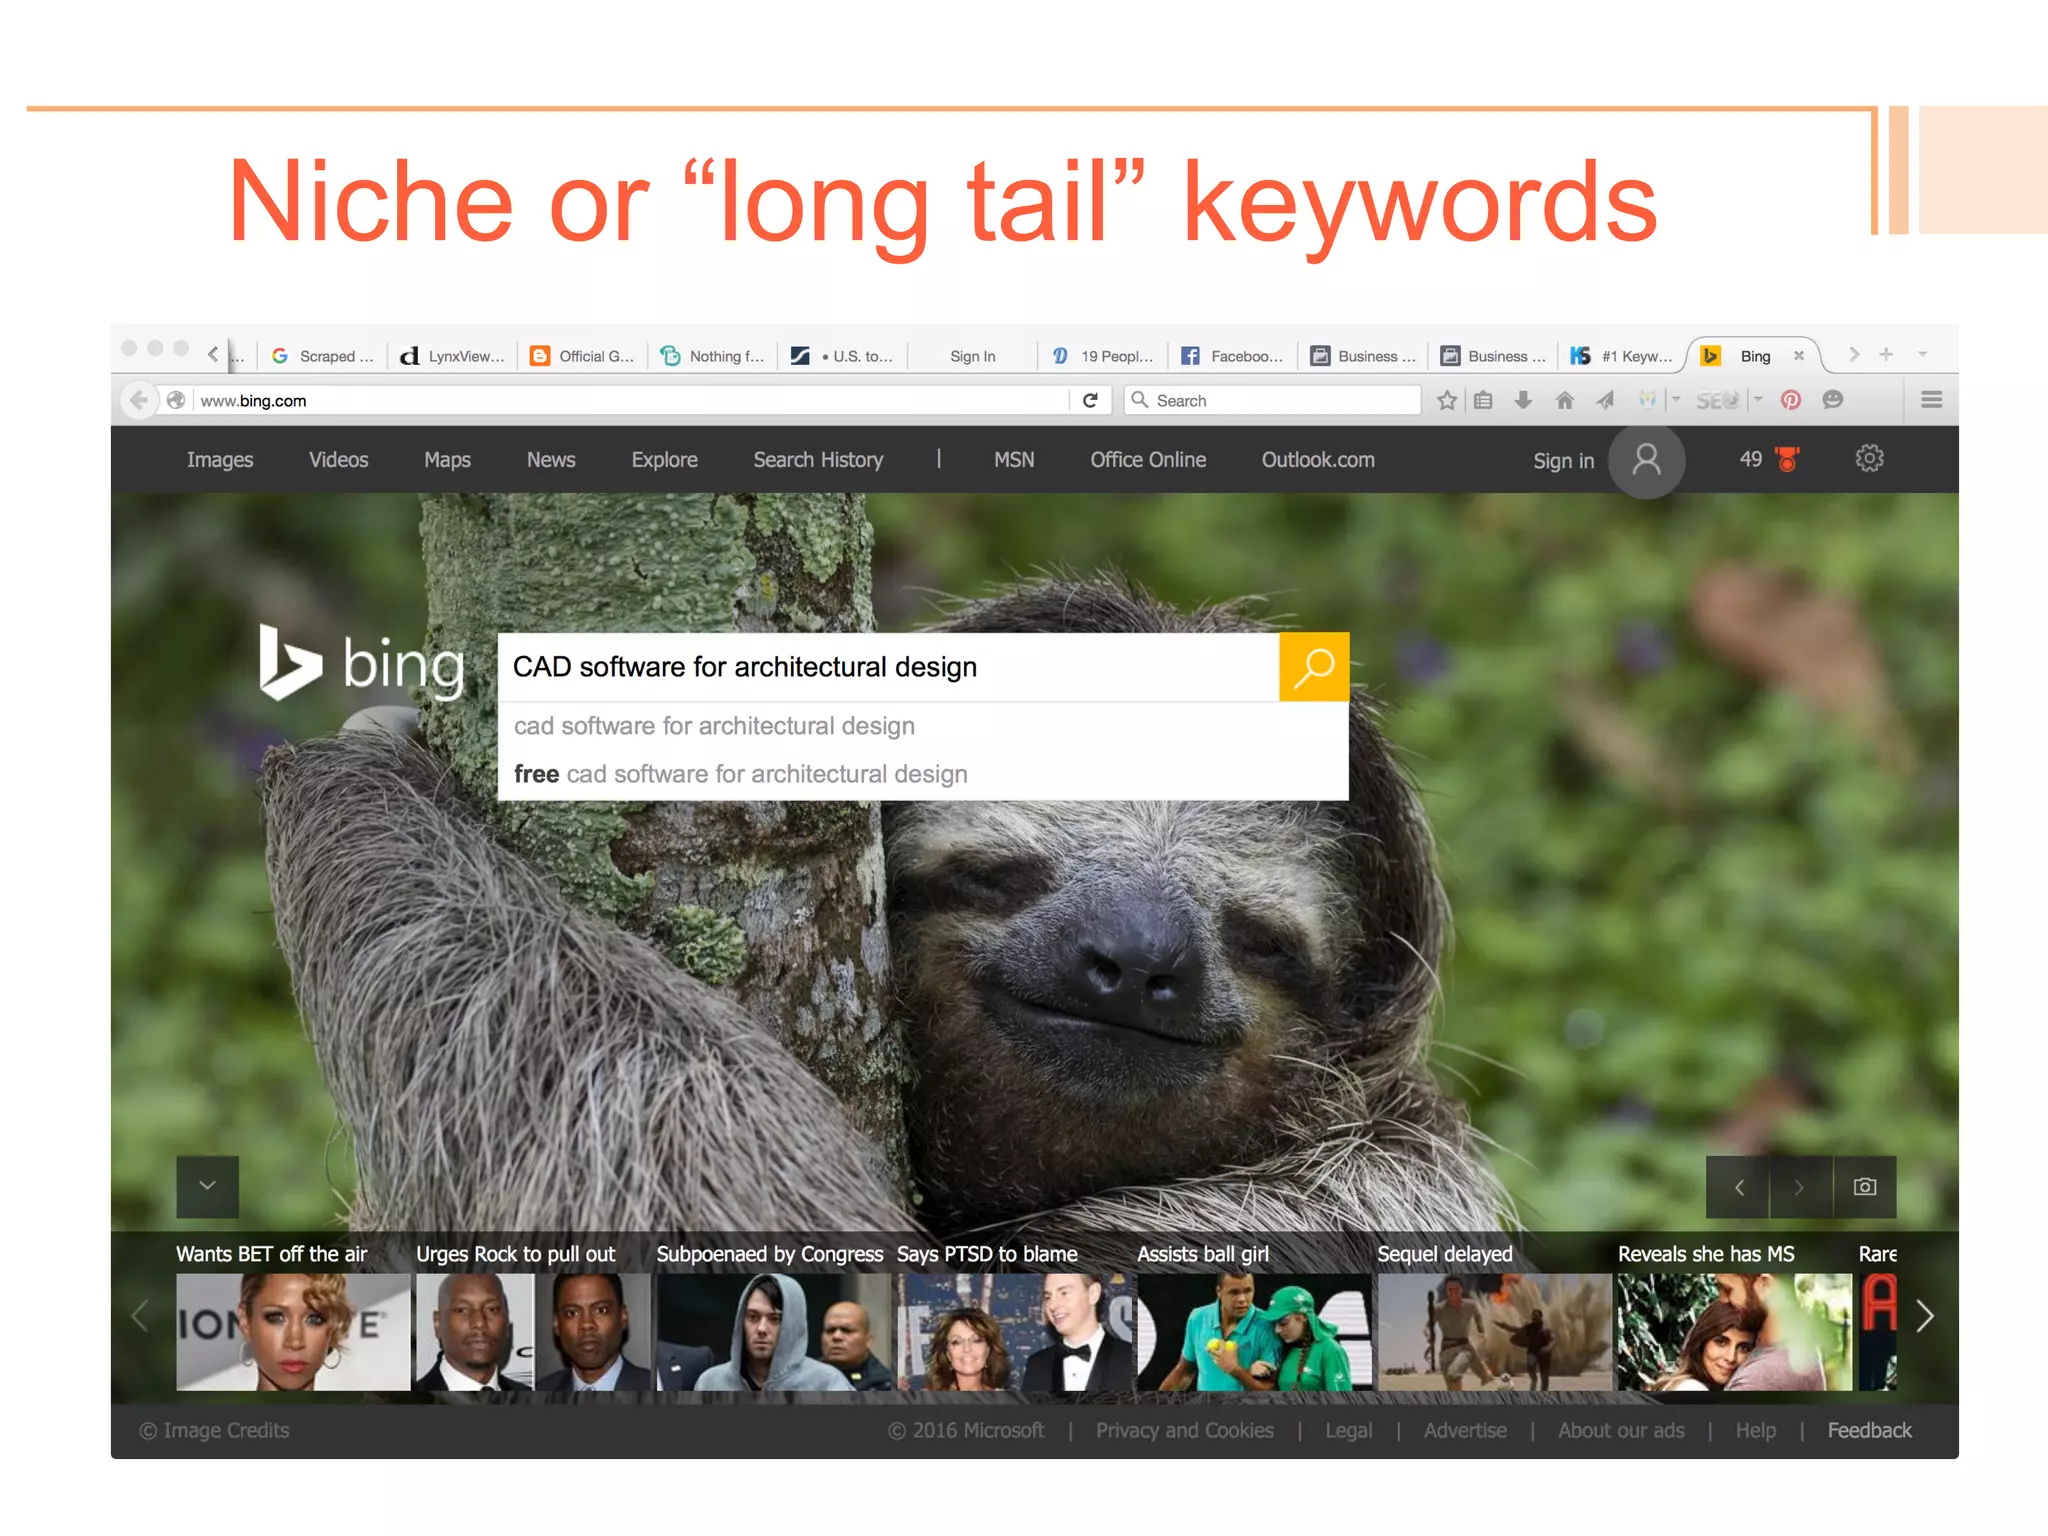Switch to the 19 Peopl... browser tab
Viewport: 2048px width, 1536px height.
pos(1102,356)
